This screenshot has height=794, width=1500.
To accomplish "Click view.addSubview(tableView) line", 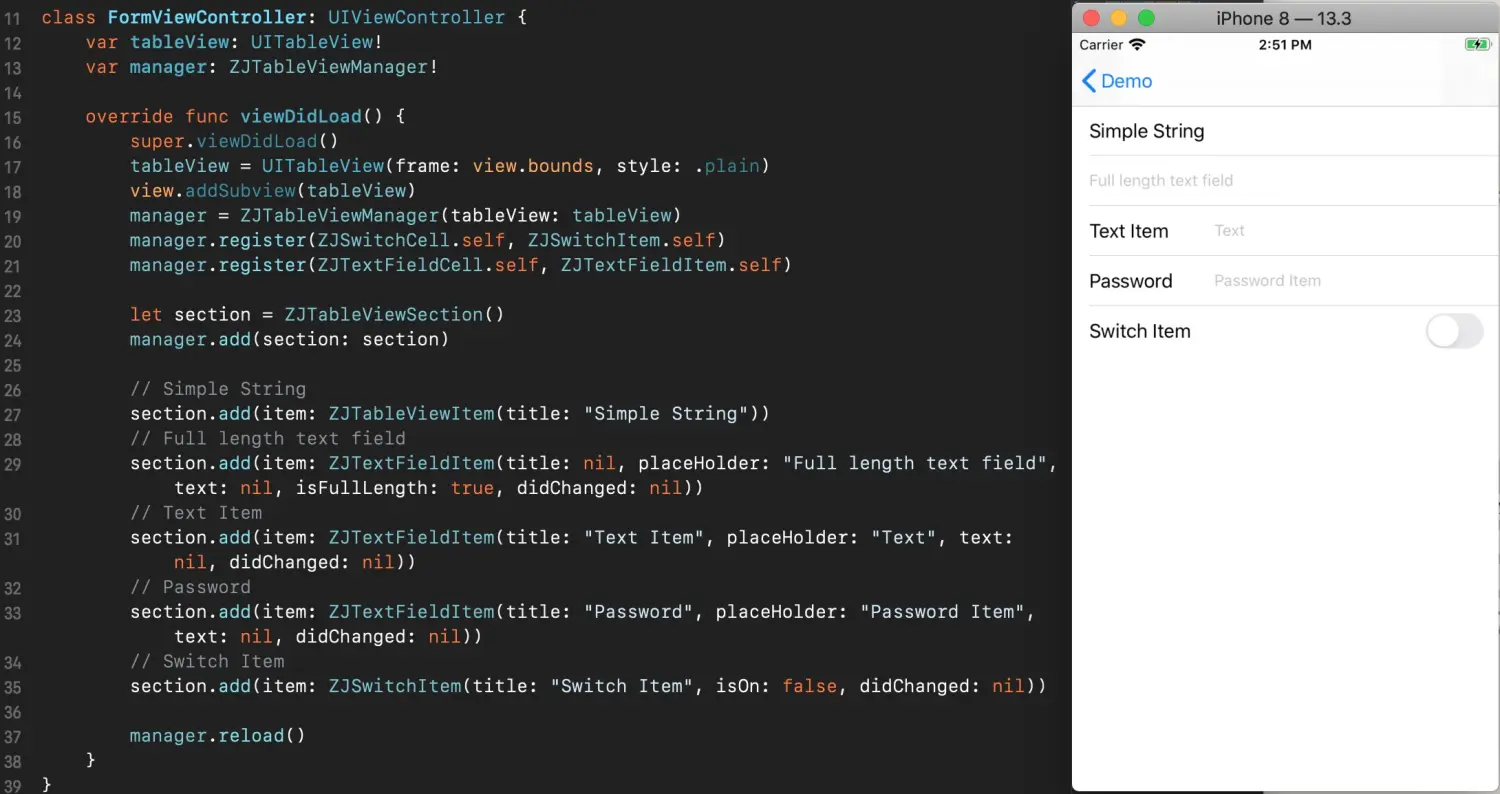I will (272, 191).
